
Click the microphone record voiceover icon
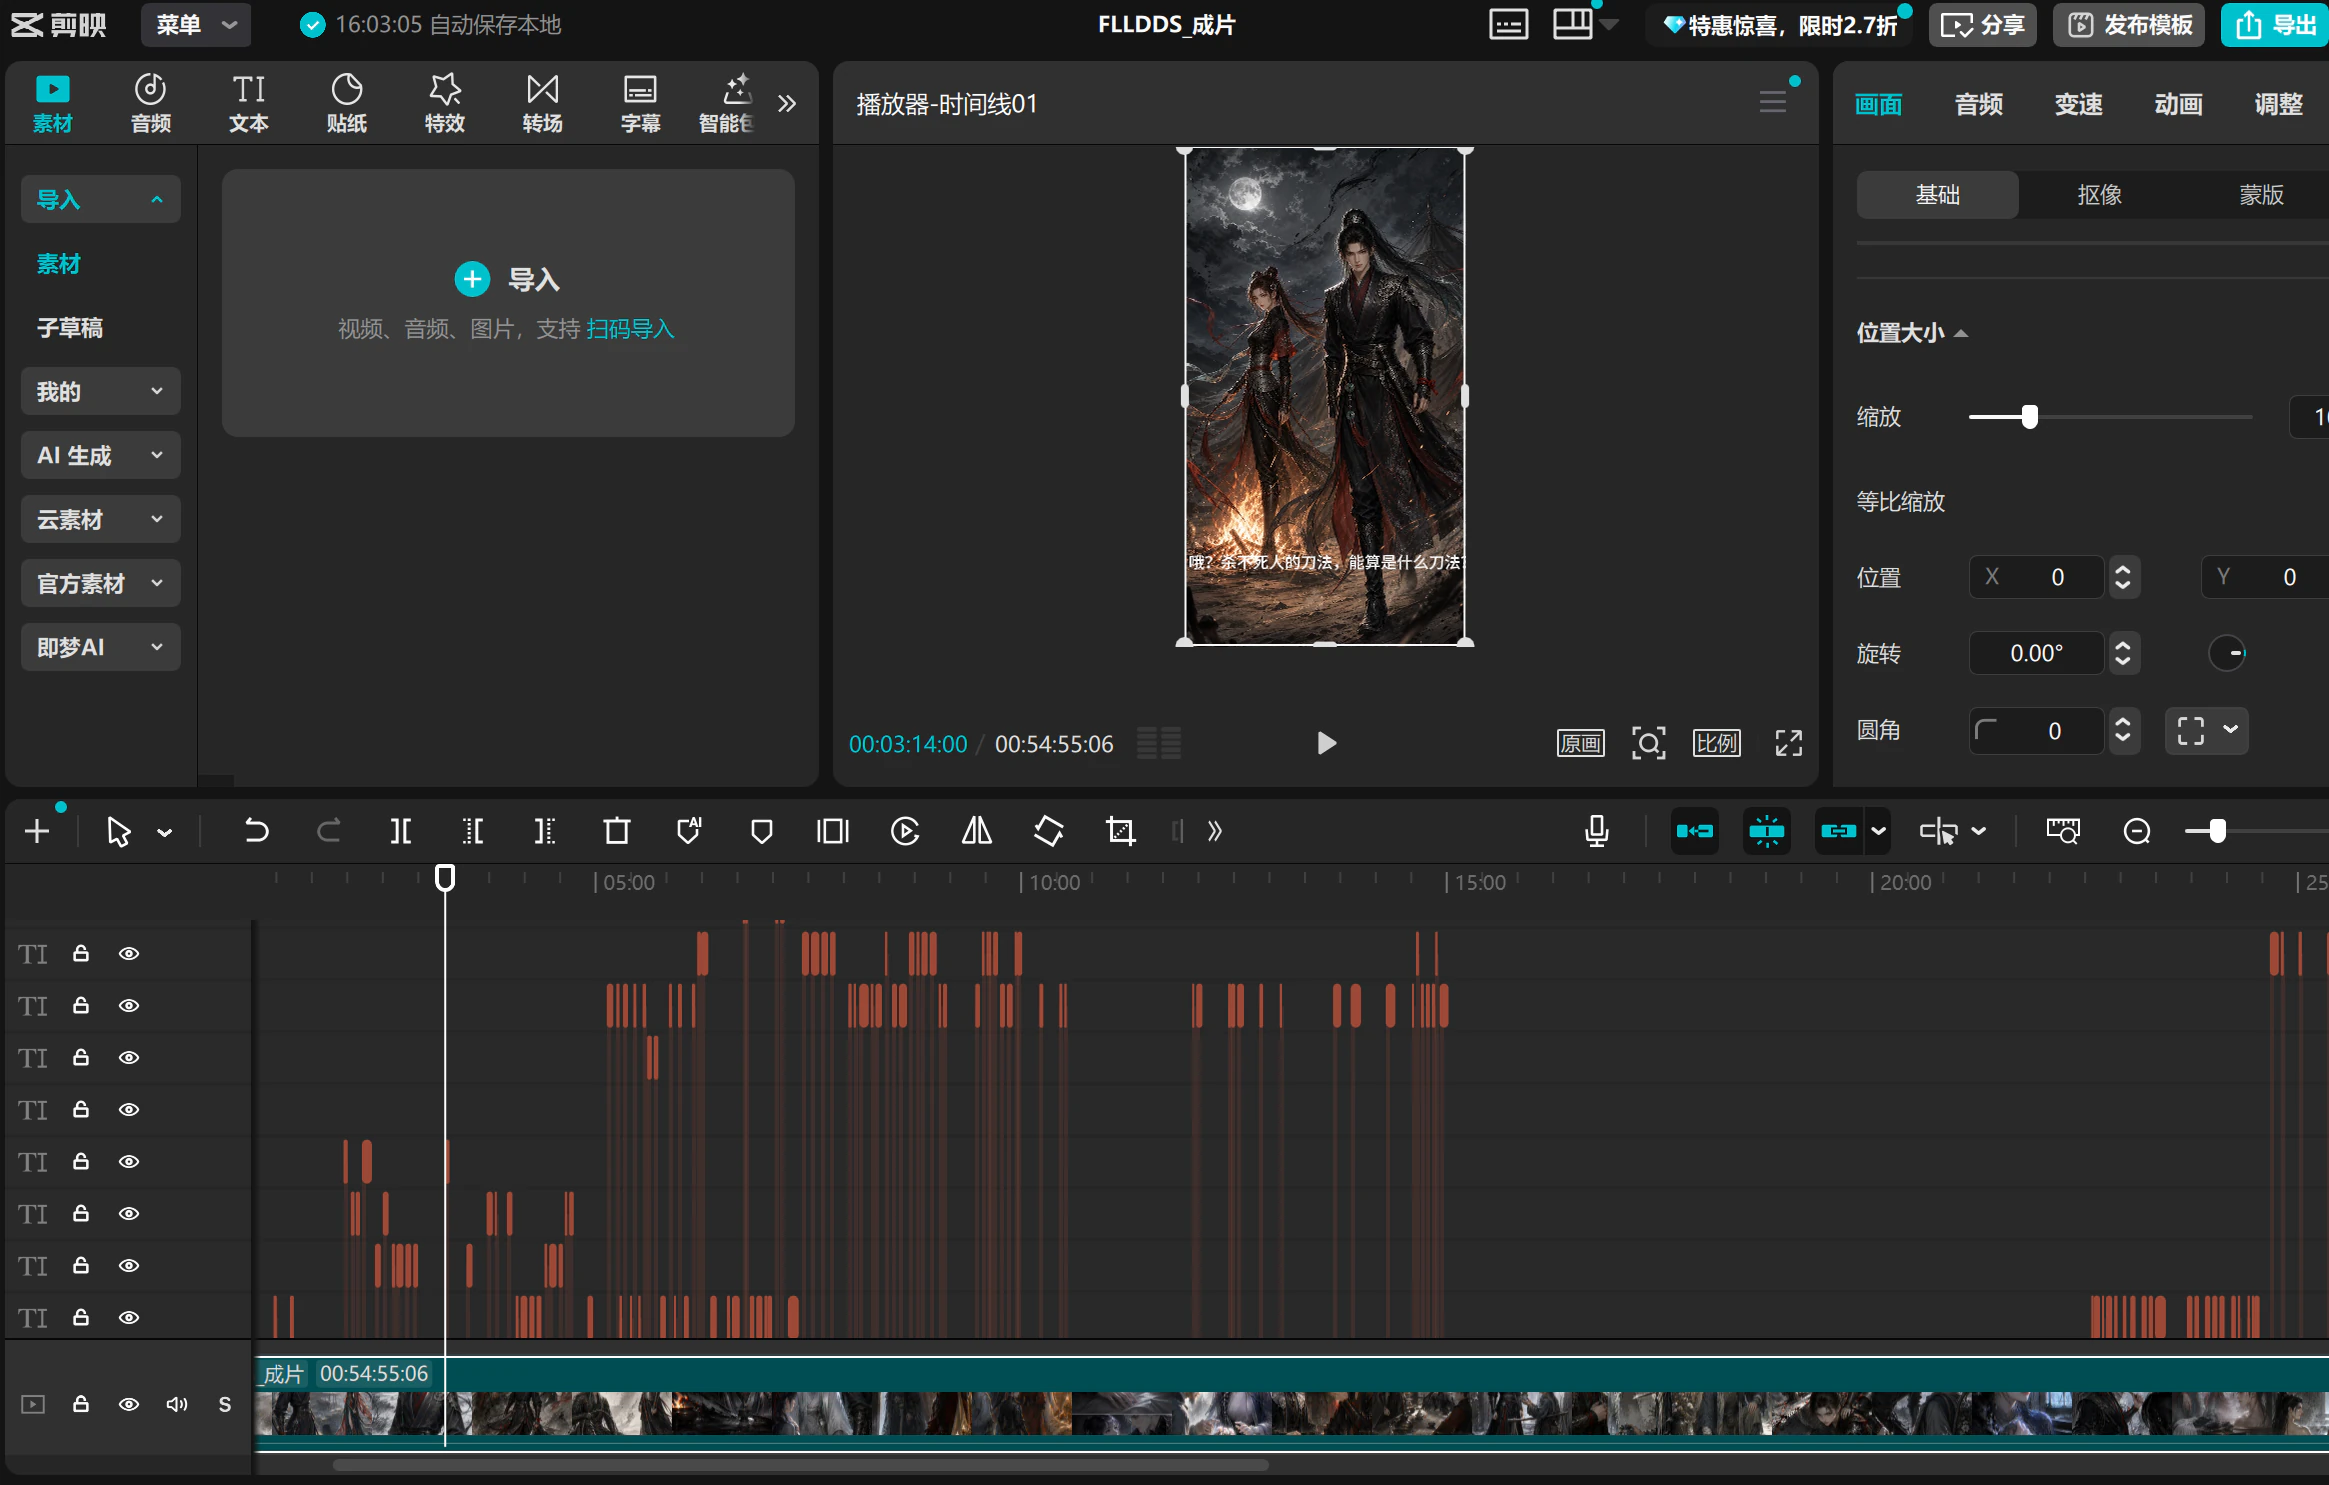coord(1597,831)
